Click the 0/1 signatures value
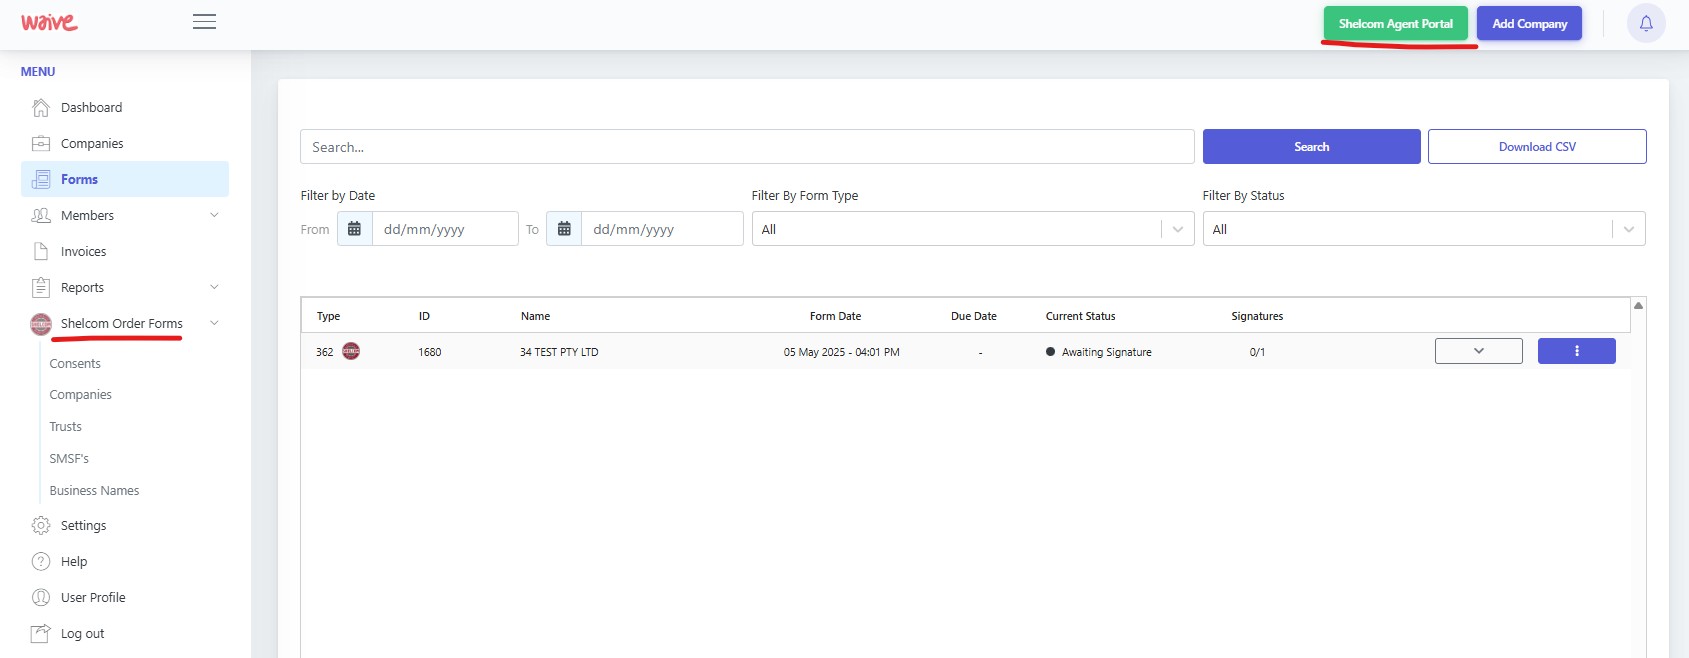The image size is (1689, 658). 1257,352
